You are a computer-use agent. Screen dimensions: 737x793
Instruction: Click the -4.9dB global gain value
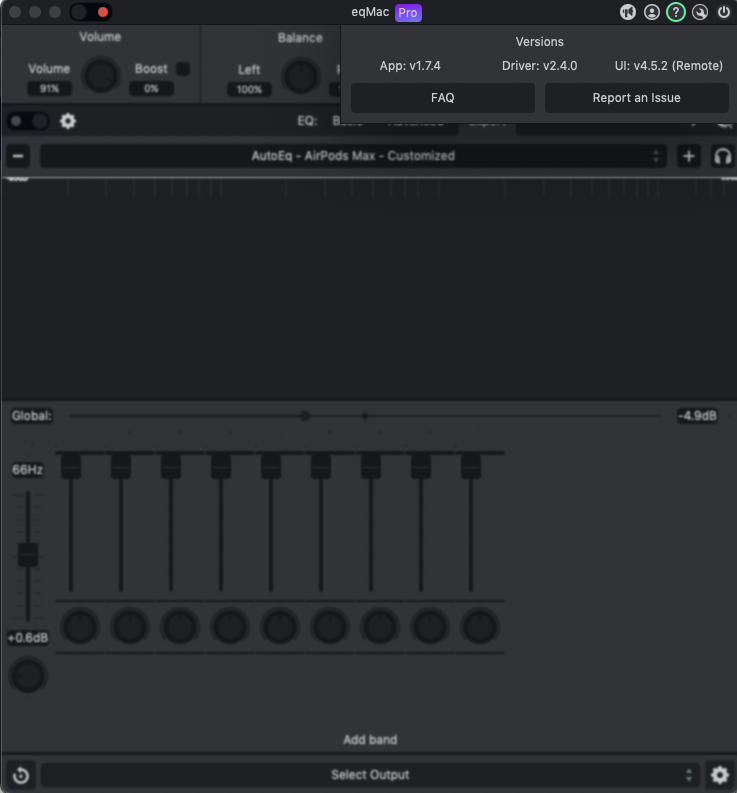(x=697, y=416)
